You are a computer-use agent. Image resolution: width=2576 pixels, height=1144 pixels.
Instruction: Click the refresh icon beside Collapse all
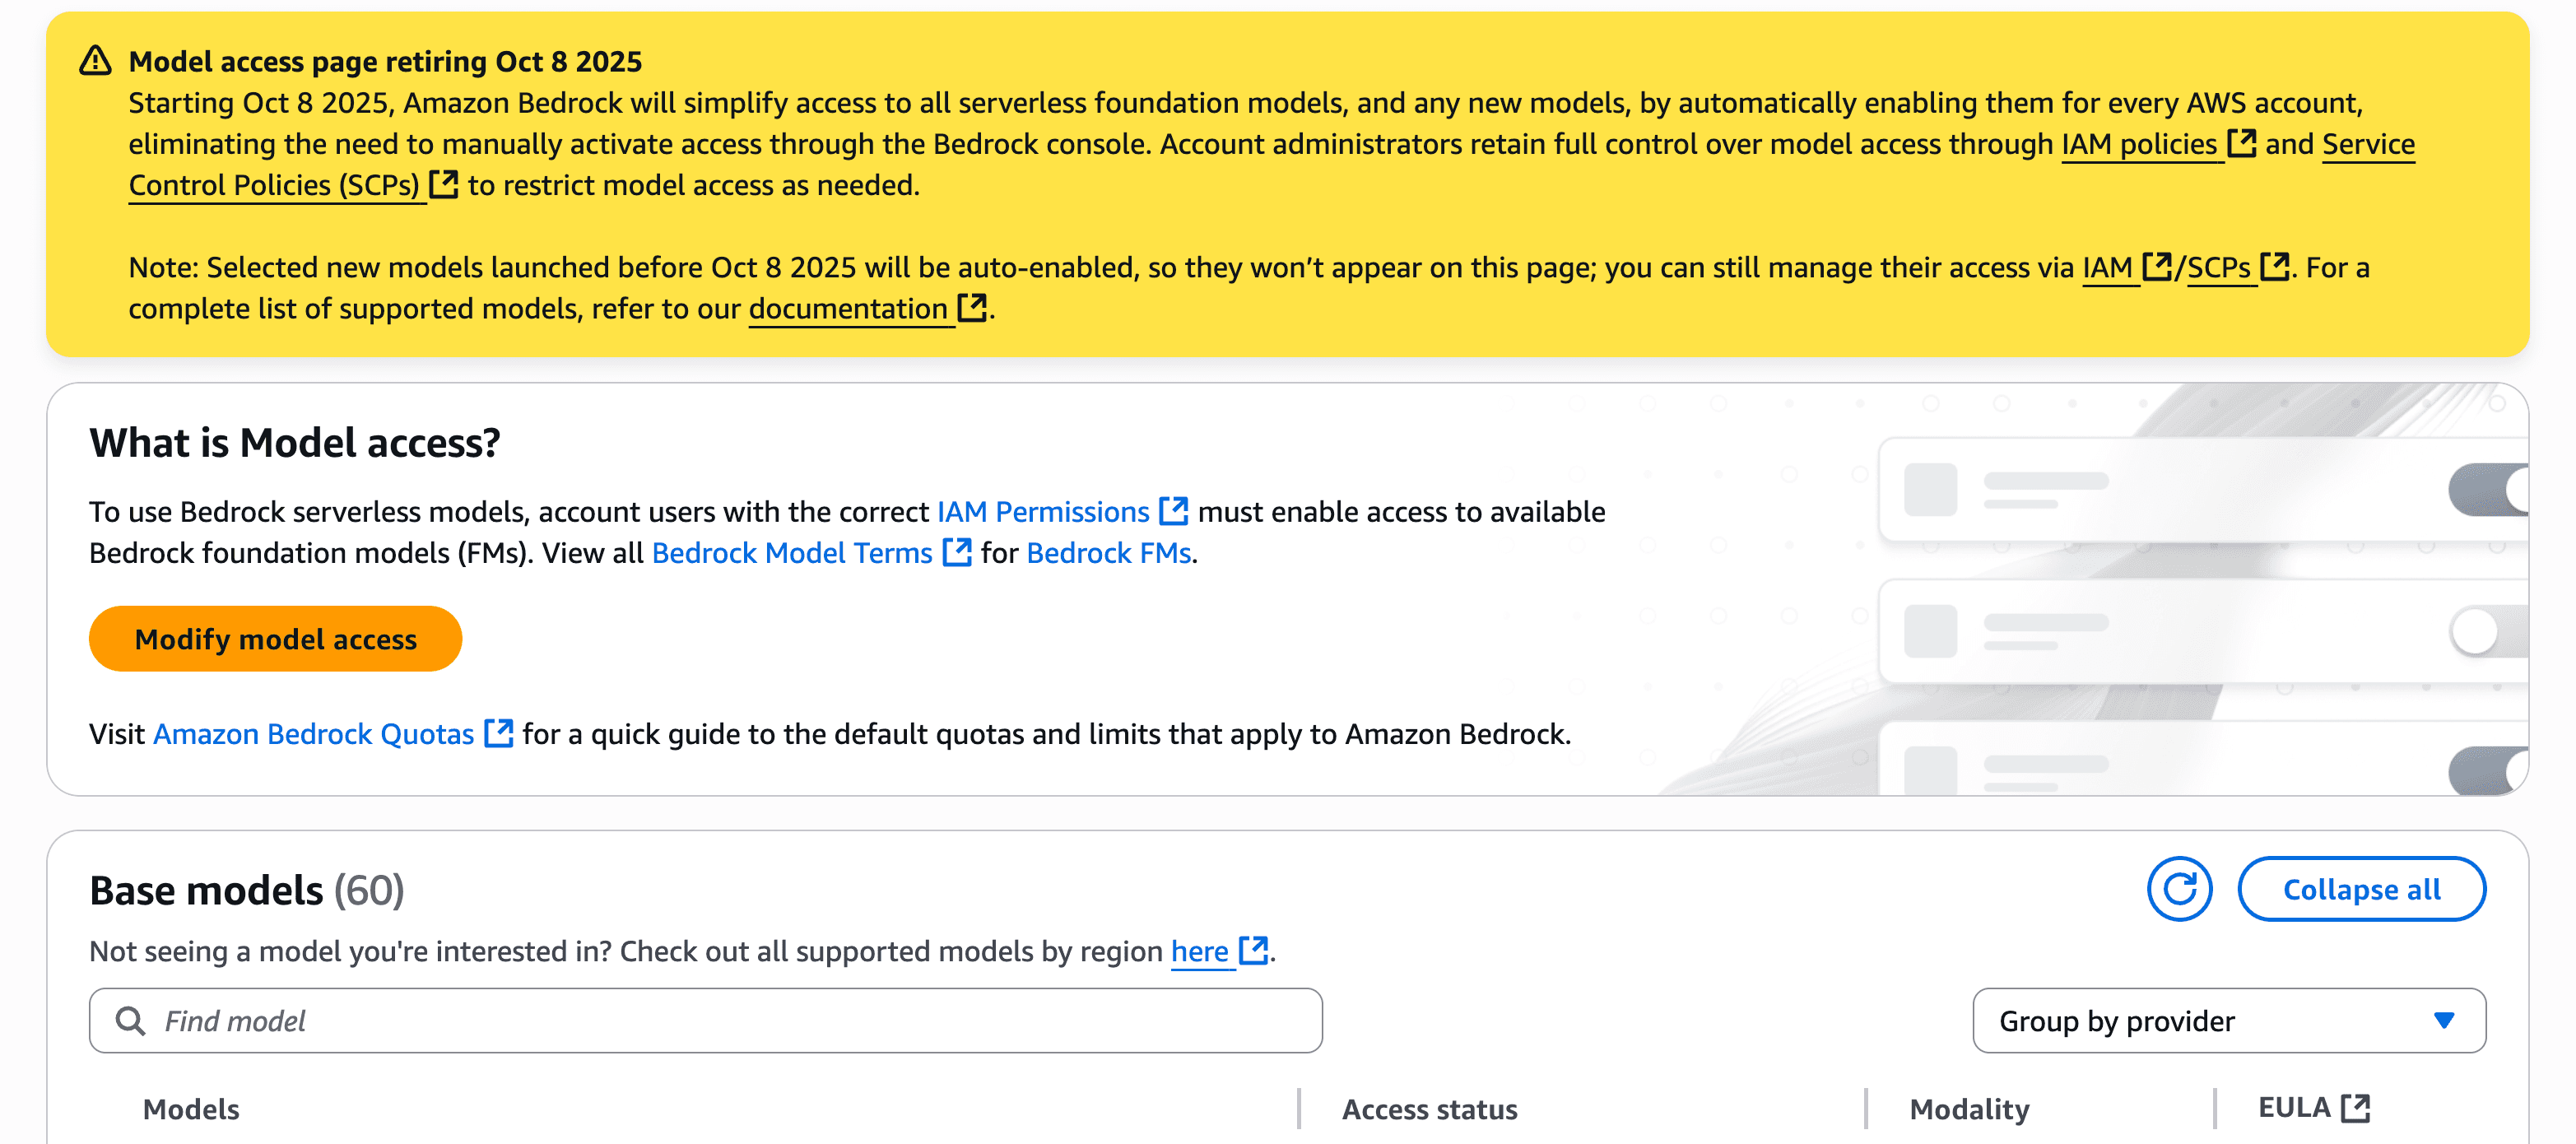click(x=2180, y=888)
